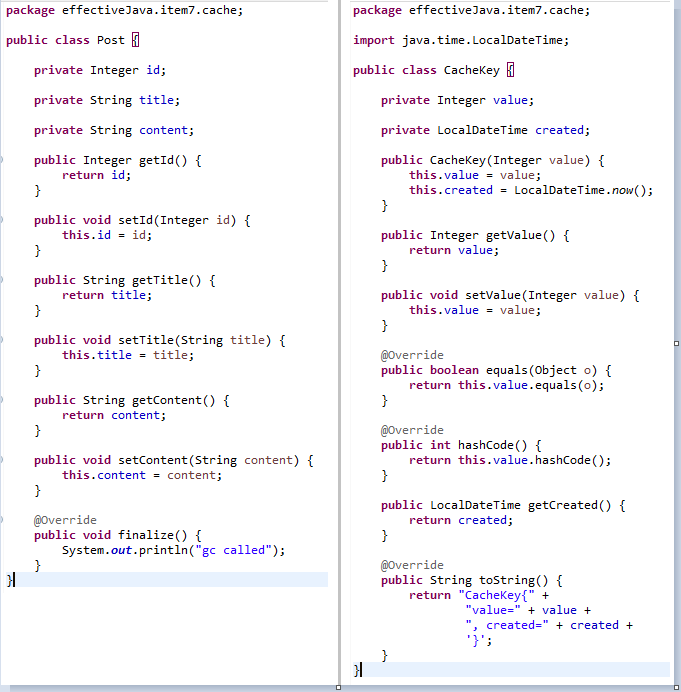Image resolution: width=681 pixels, height=692 pixels.
Task: Click the 'private String content;' field line
Action: [x=114, y=130]
